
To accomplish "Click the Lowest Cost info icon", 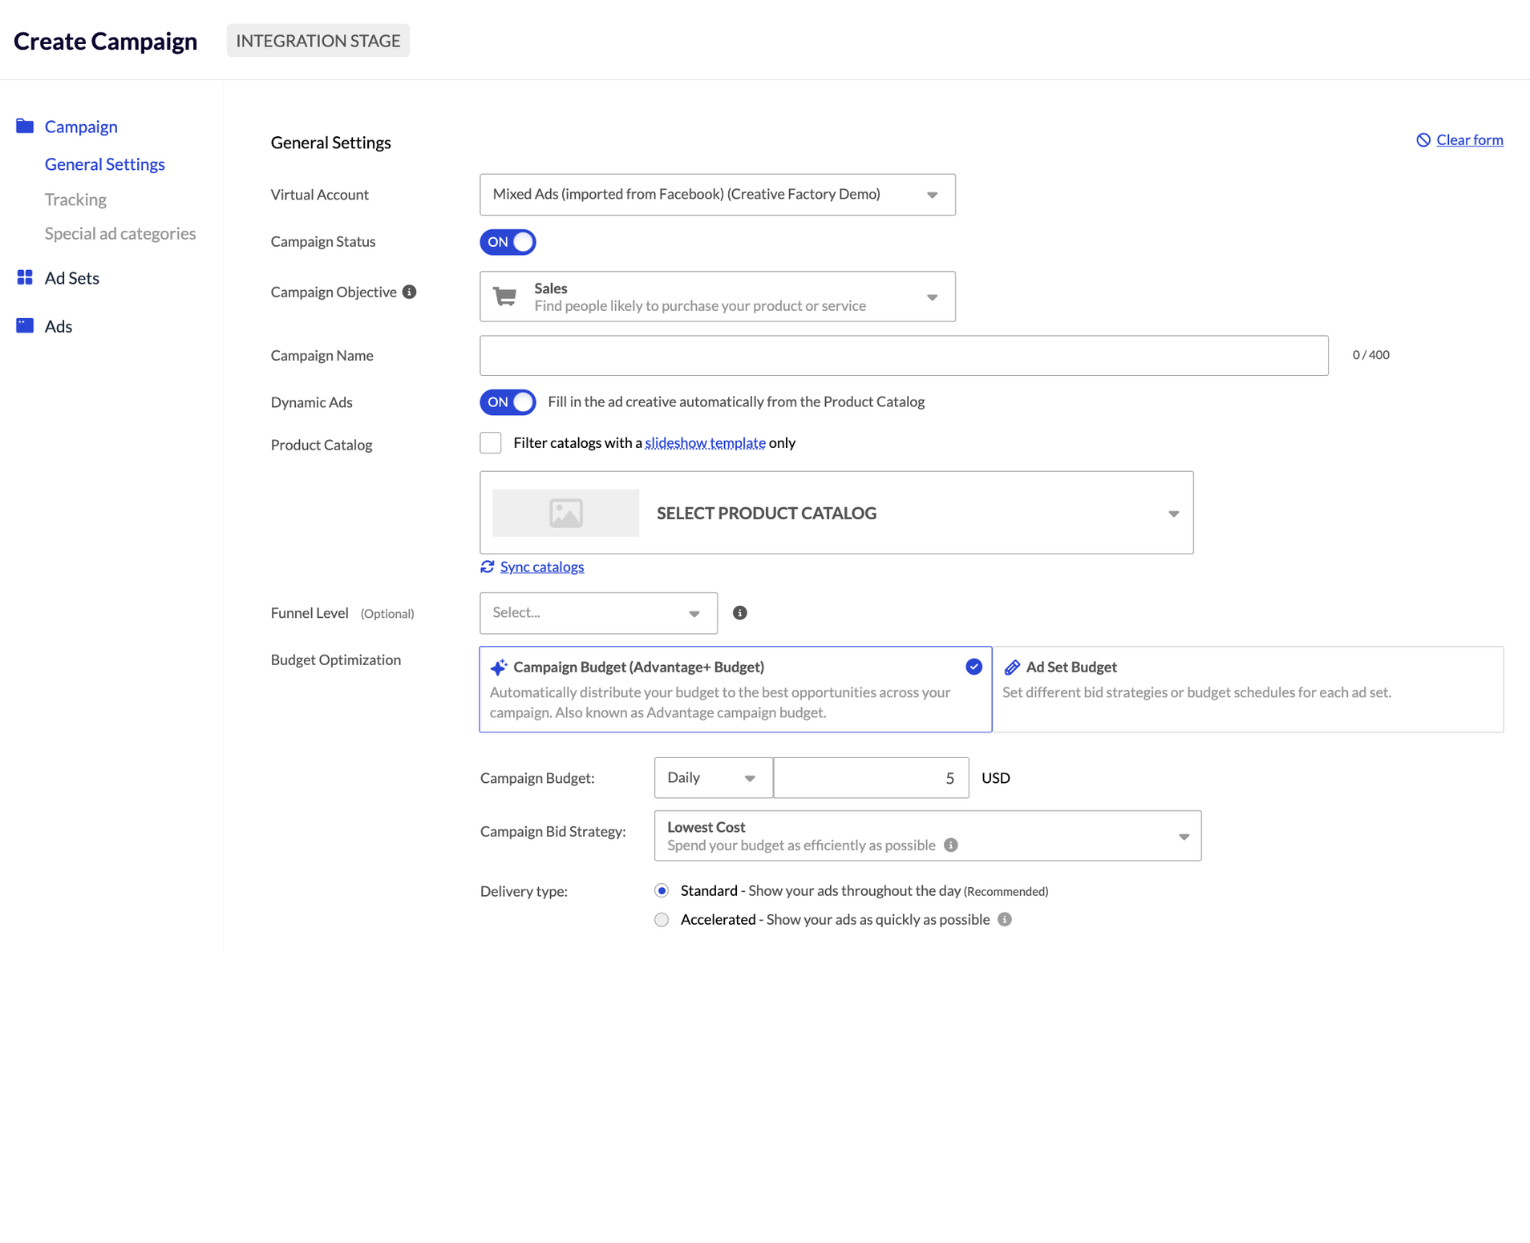I will point(951,845).
